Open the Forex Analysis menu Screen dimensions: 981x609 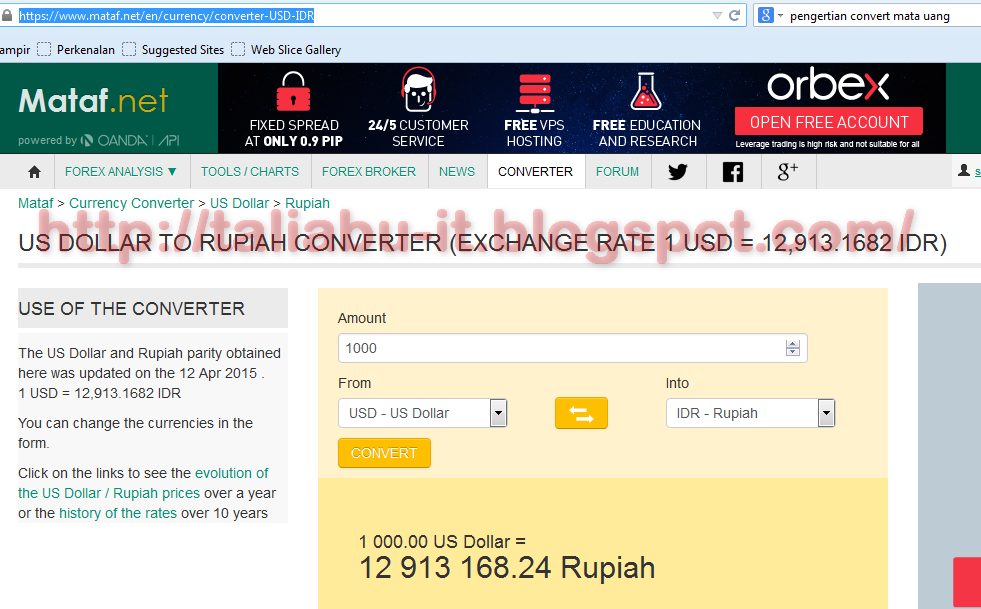121,171
